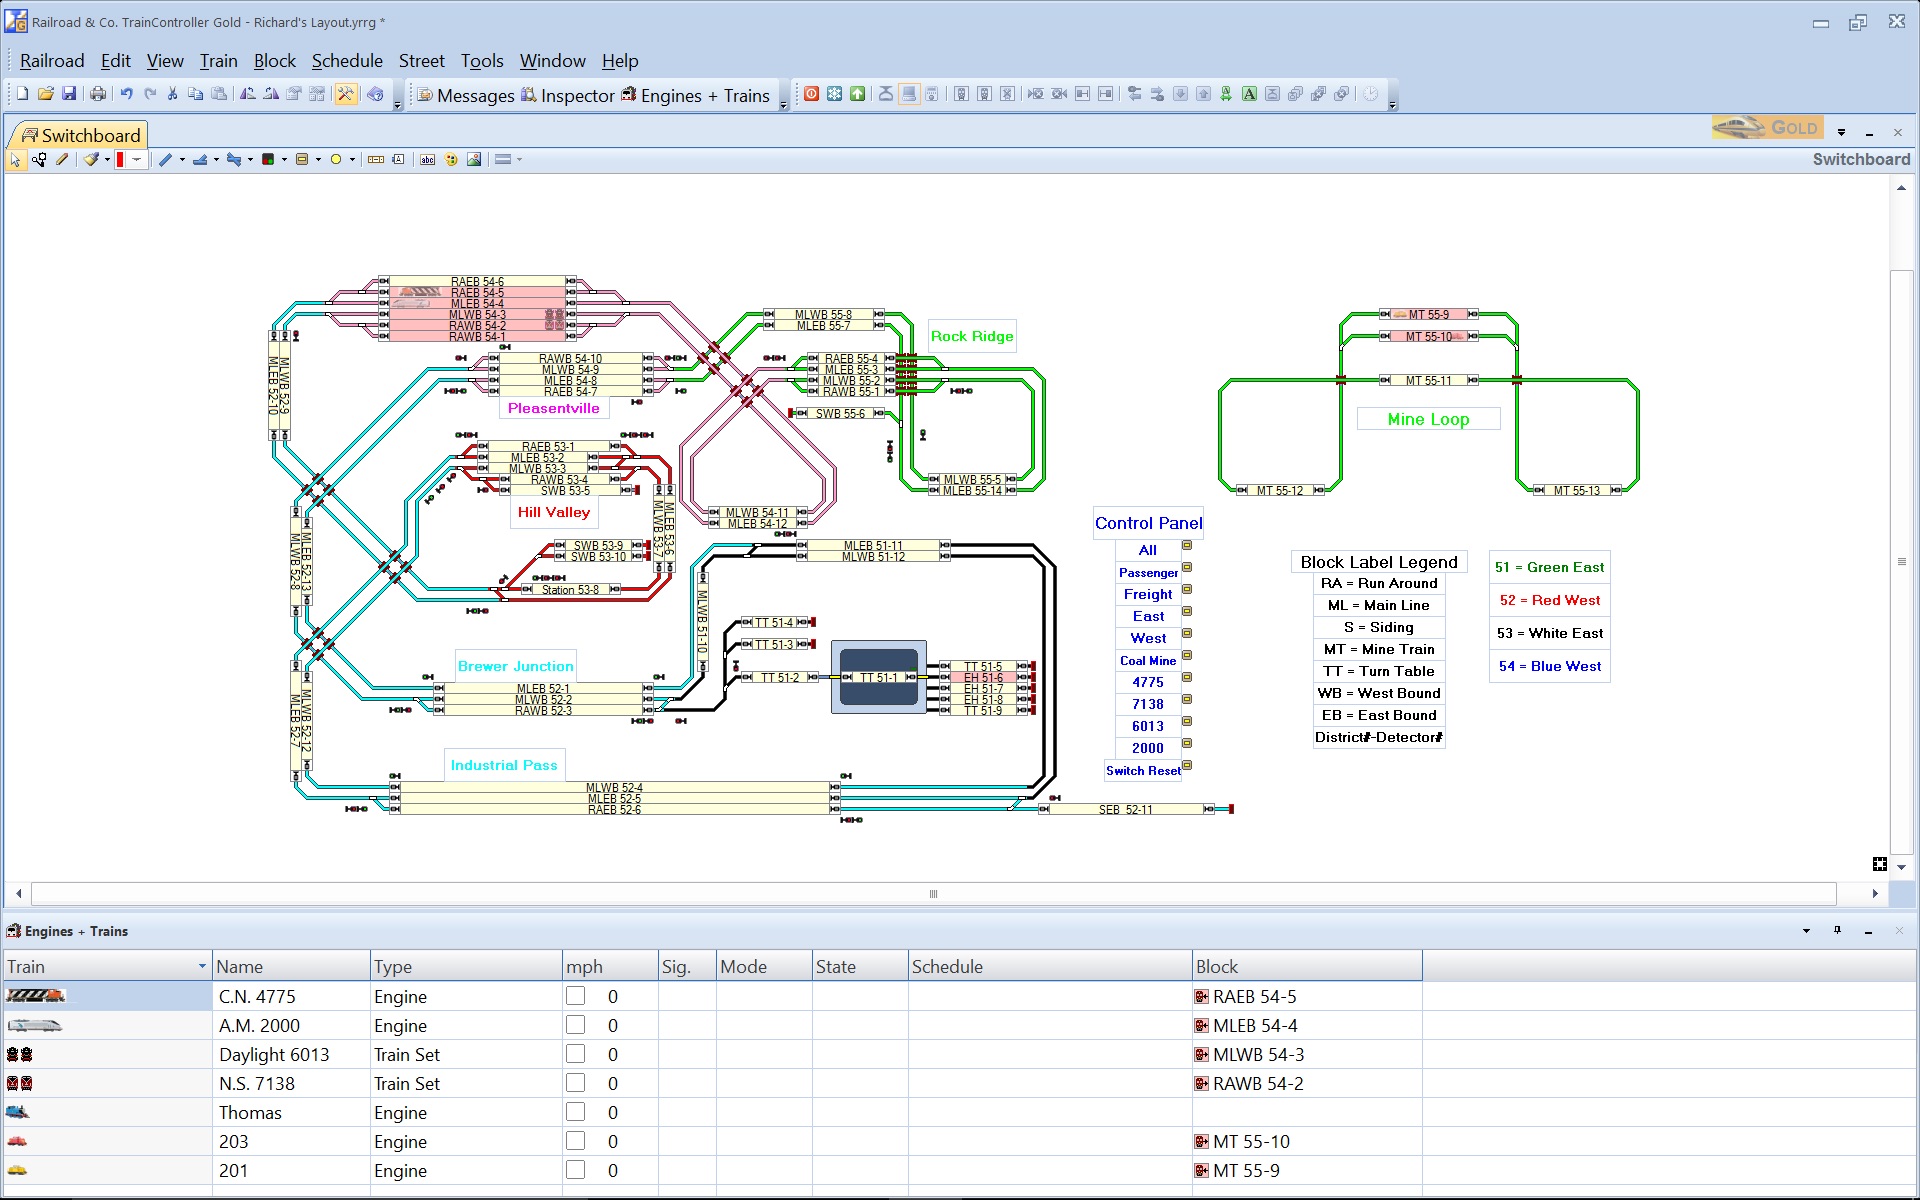Click the TT 51-1 turntable block
The width and height of the screenshot is (1920, 1200).
[879, 678]
